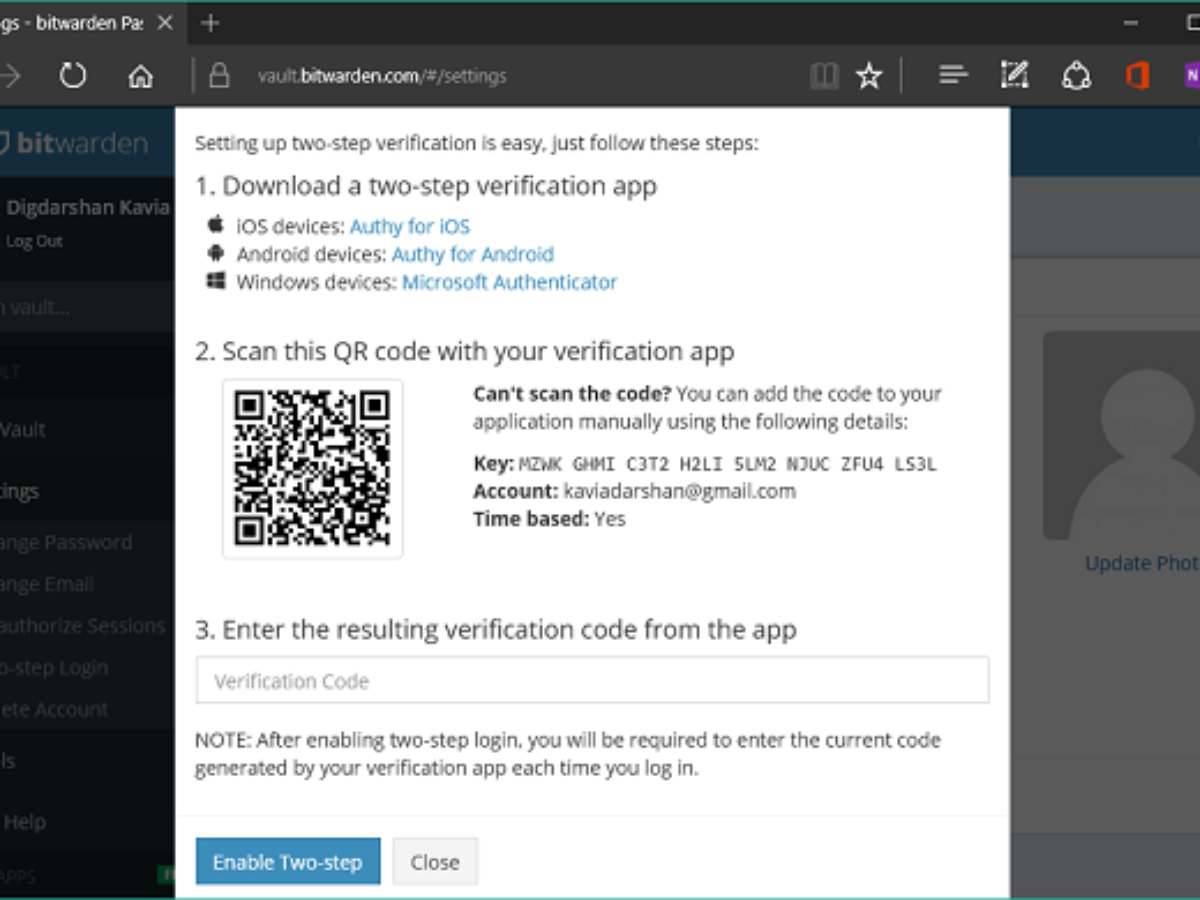
Task: Click Log Out in the sidebar
Action: [35, 241]
